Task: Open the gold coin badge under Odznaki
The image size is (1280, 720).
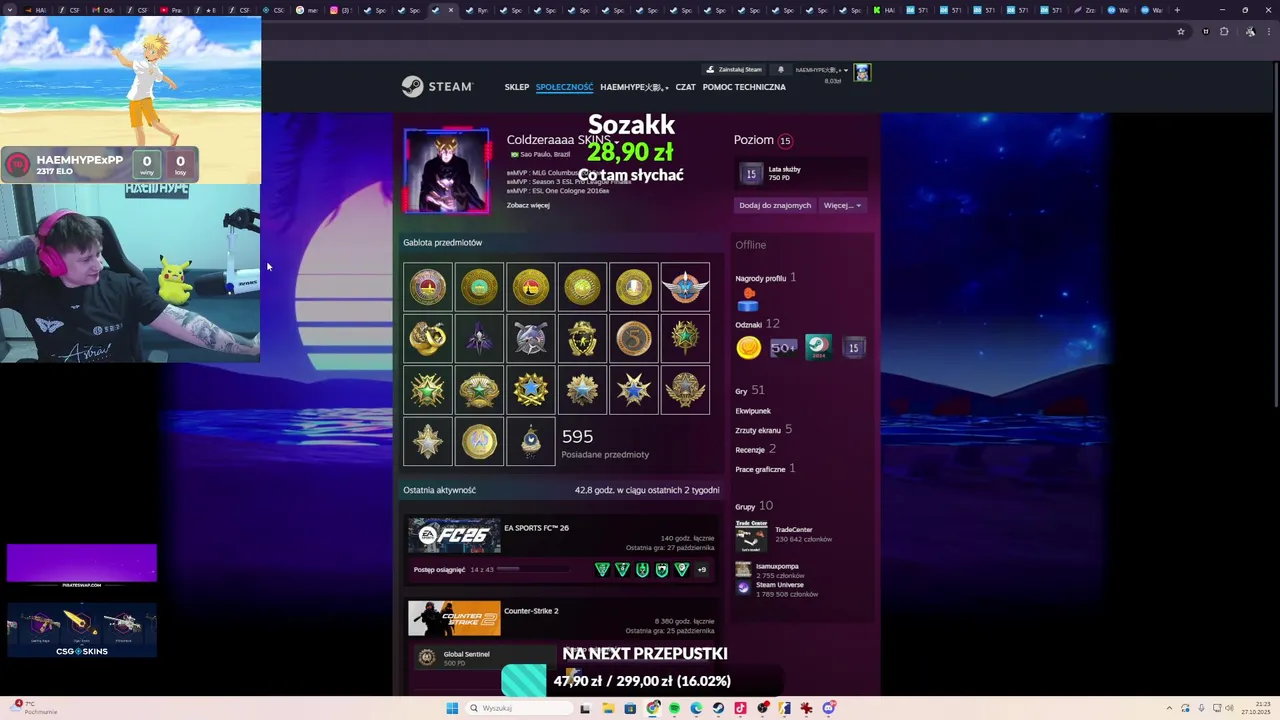Action: [748, 348]
